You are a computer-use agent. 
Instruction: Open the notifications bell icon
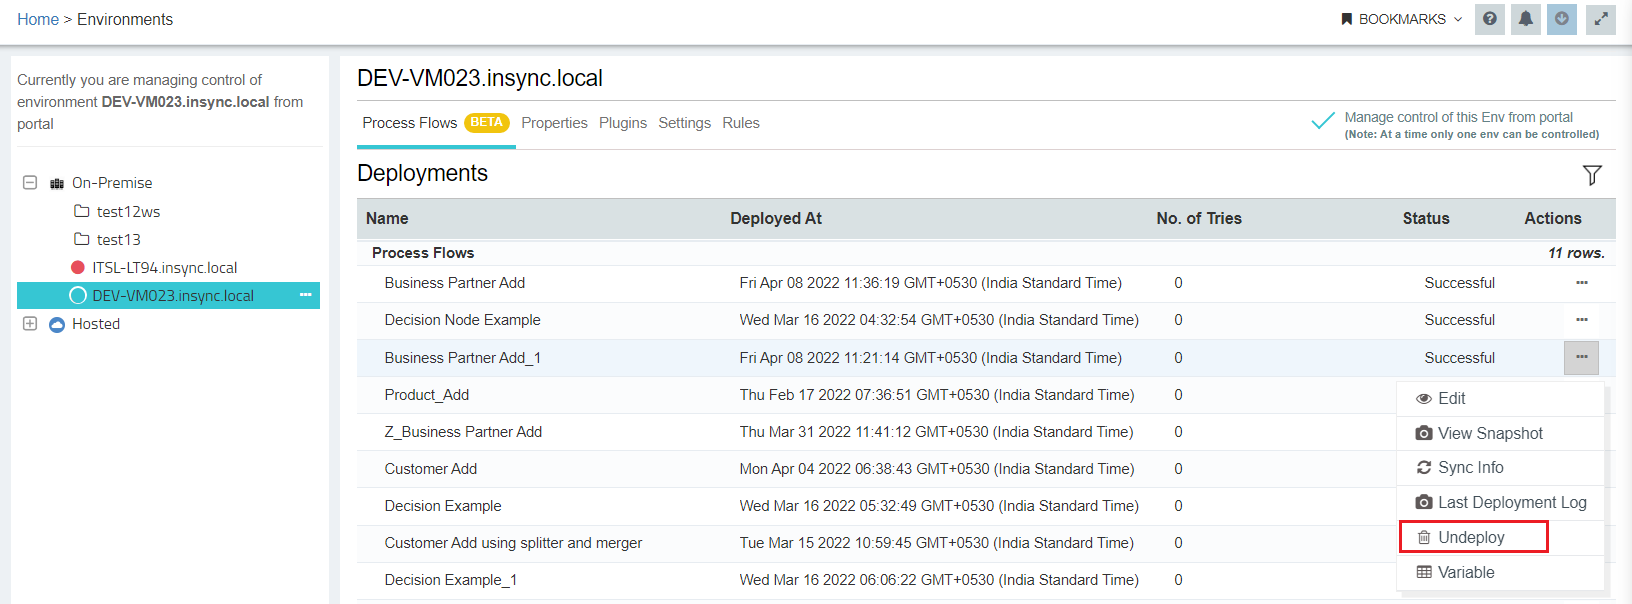1525,19
